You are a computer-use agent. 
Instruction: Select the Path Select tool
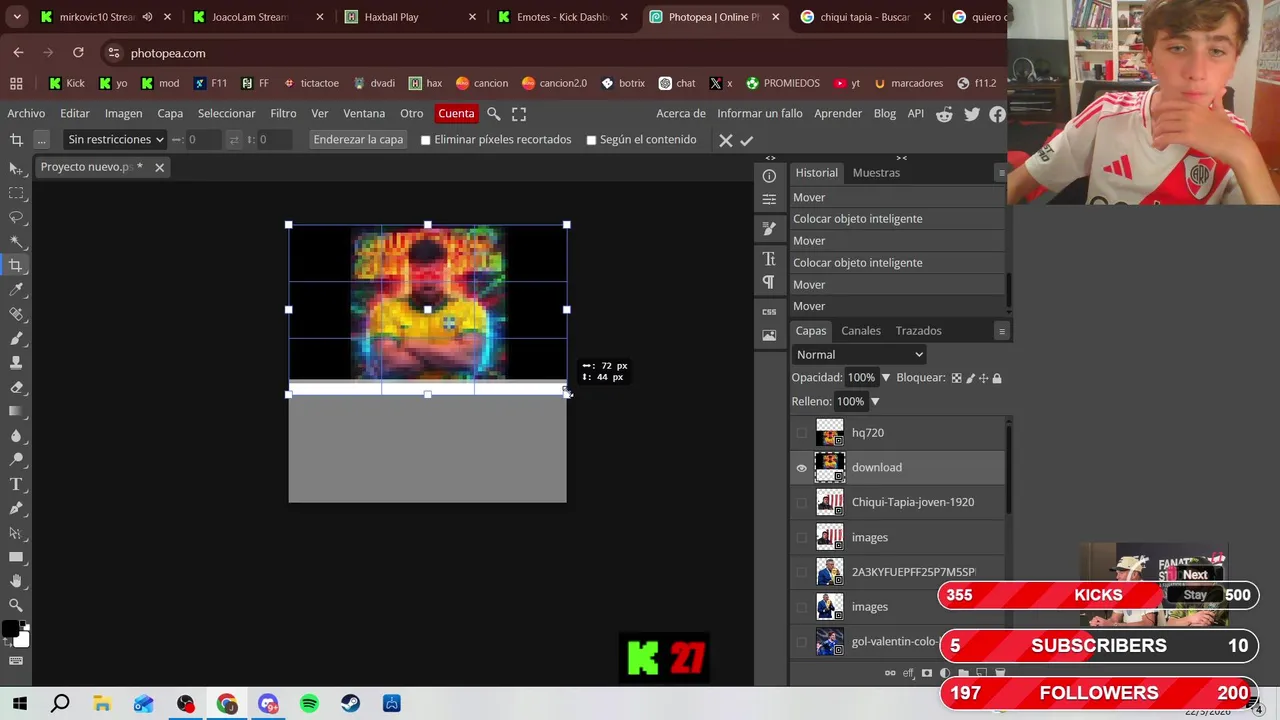tap(16, 532)
